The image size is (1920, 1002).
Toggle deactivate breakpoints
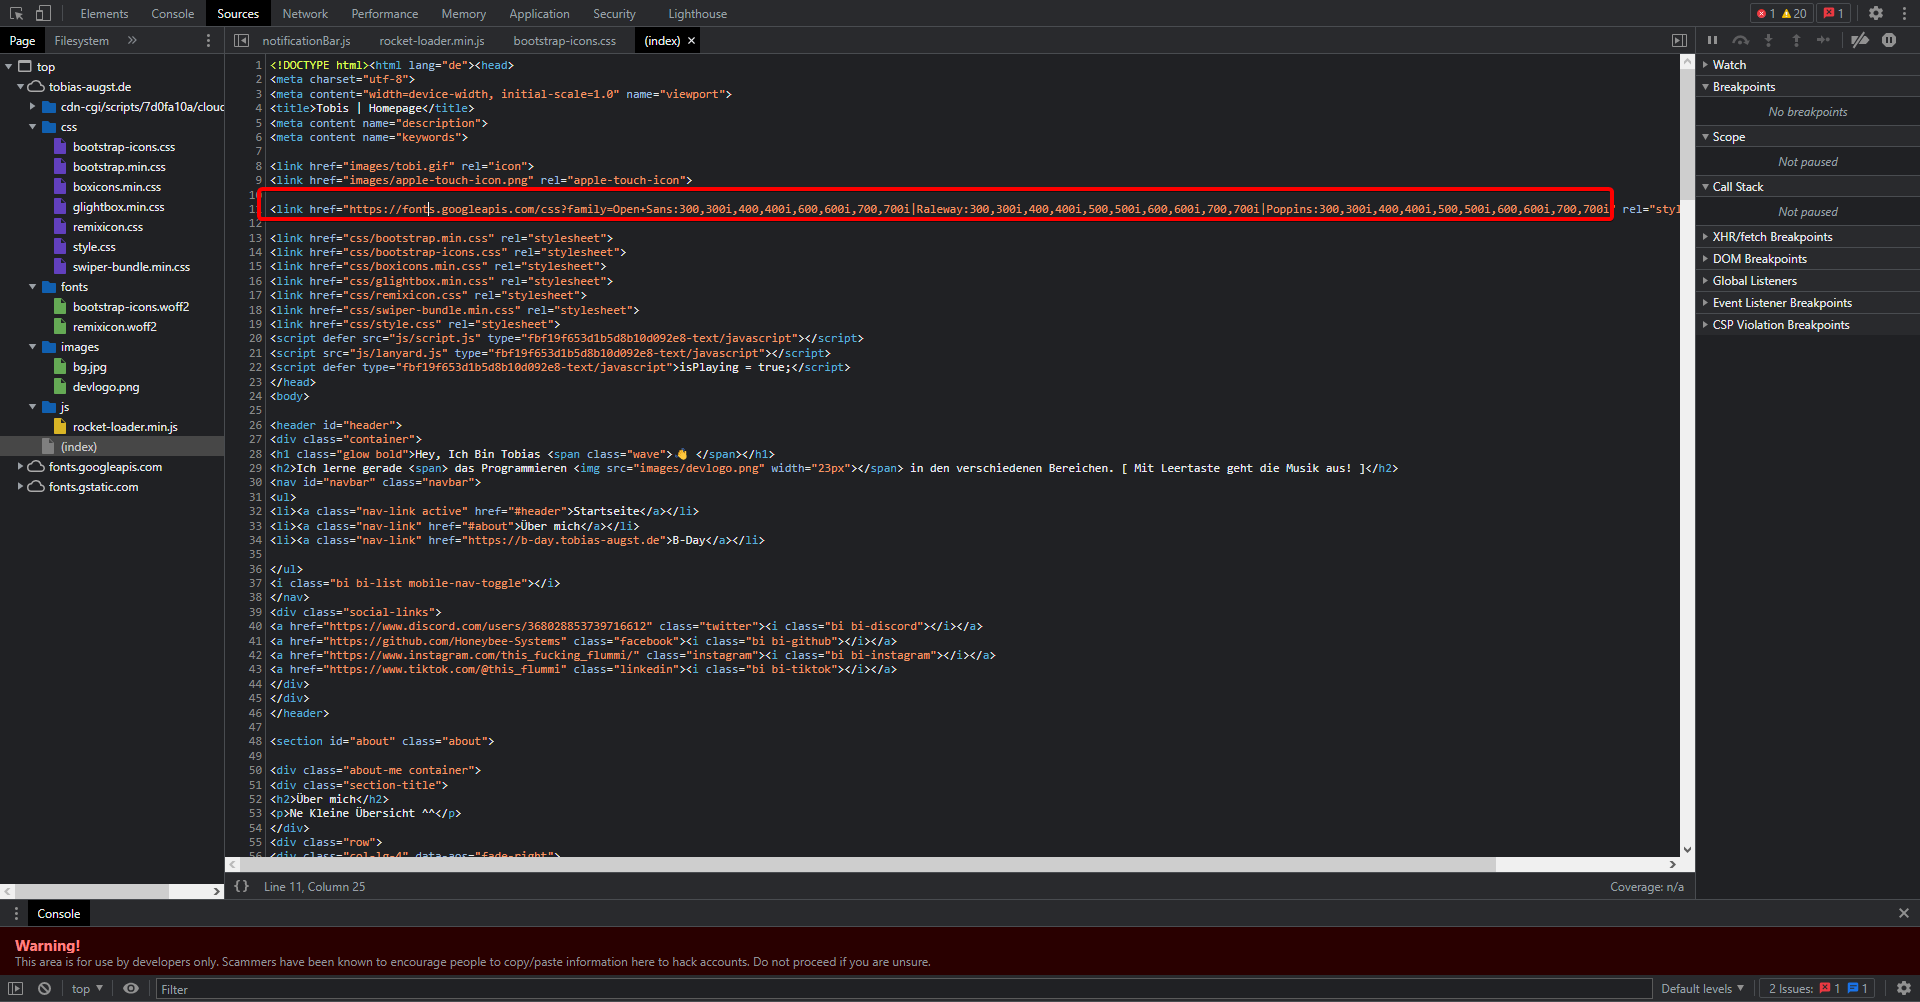[1859, 40]
